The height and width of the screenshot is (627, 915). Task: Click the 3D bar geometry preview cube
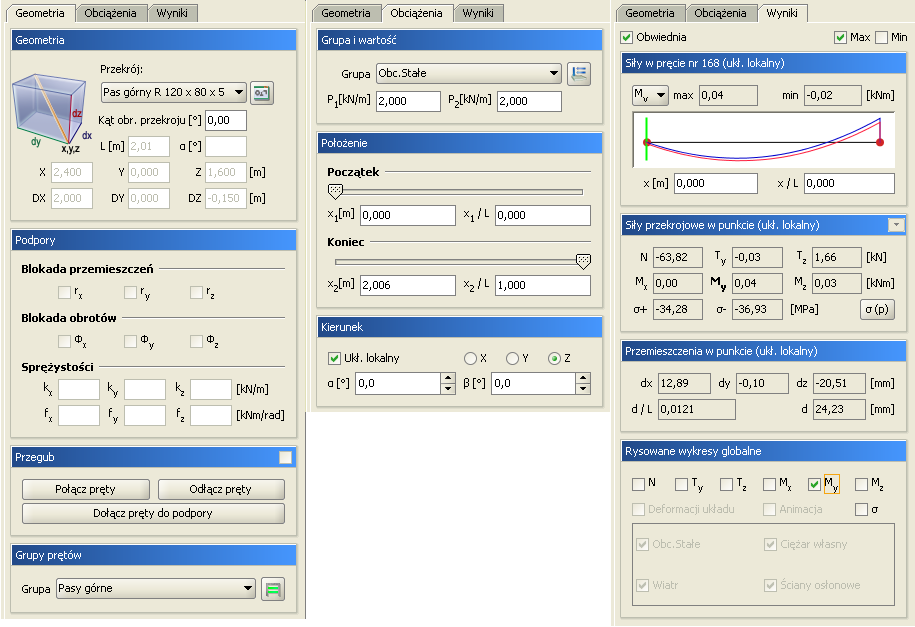[51, 109]
